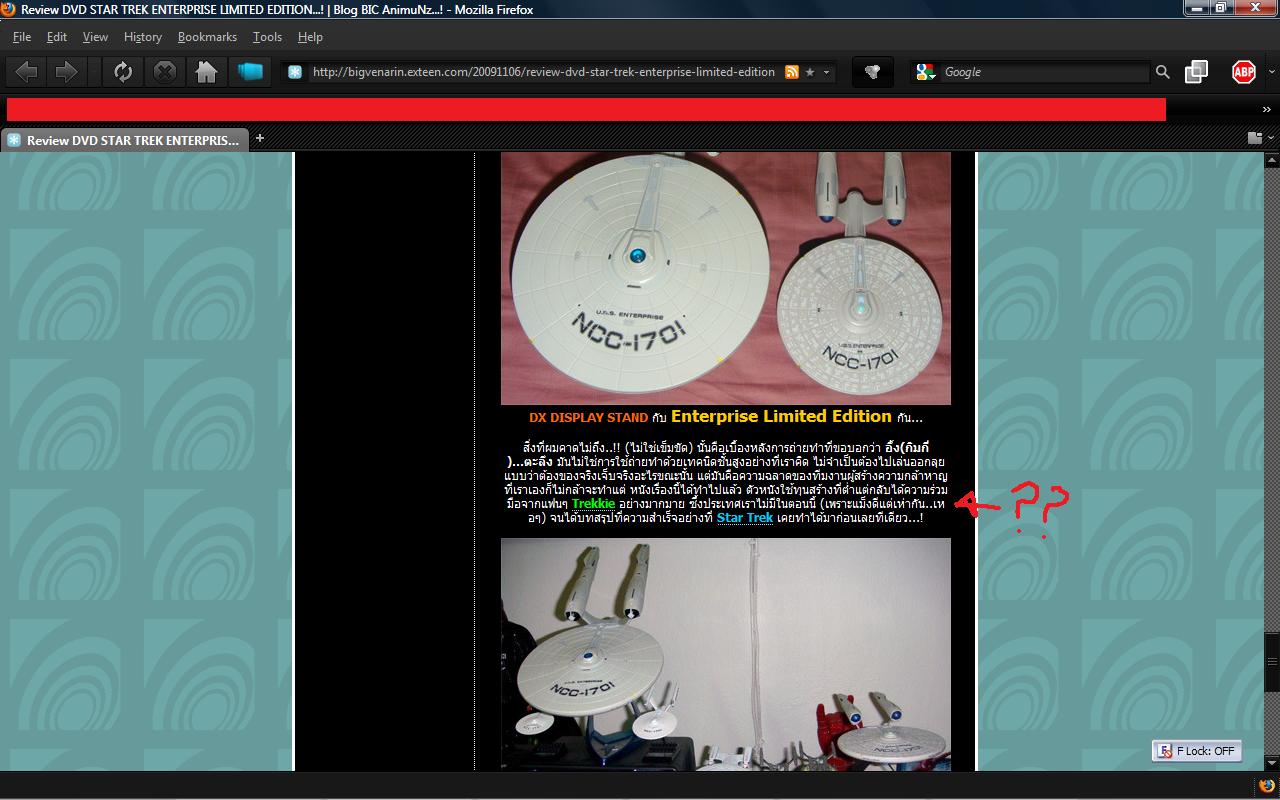Click the DX DISPLAY STAND orange text

pyautogui.click(x=589, y=417)
